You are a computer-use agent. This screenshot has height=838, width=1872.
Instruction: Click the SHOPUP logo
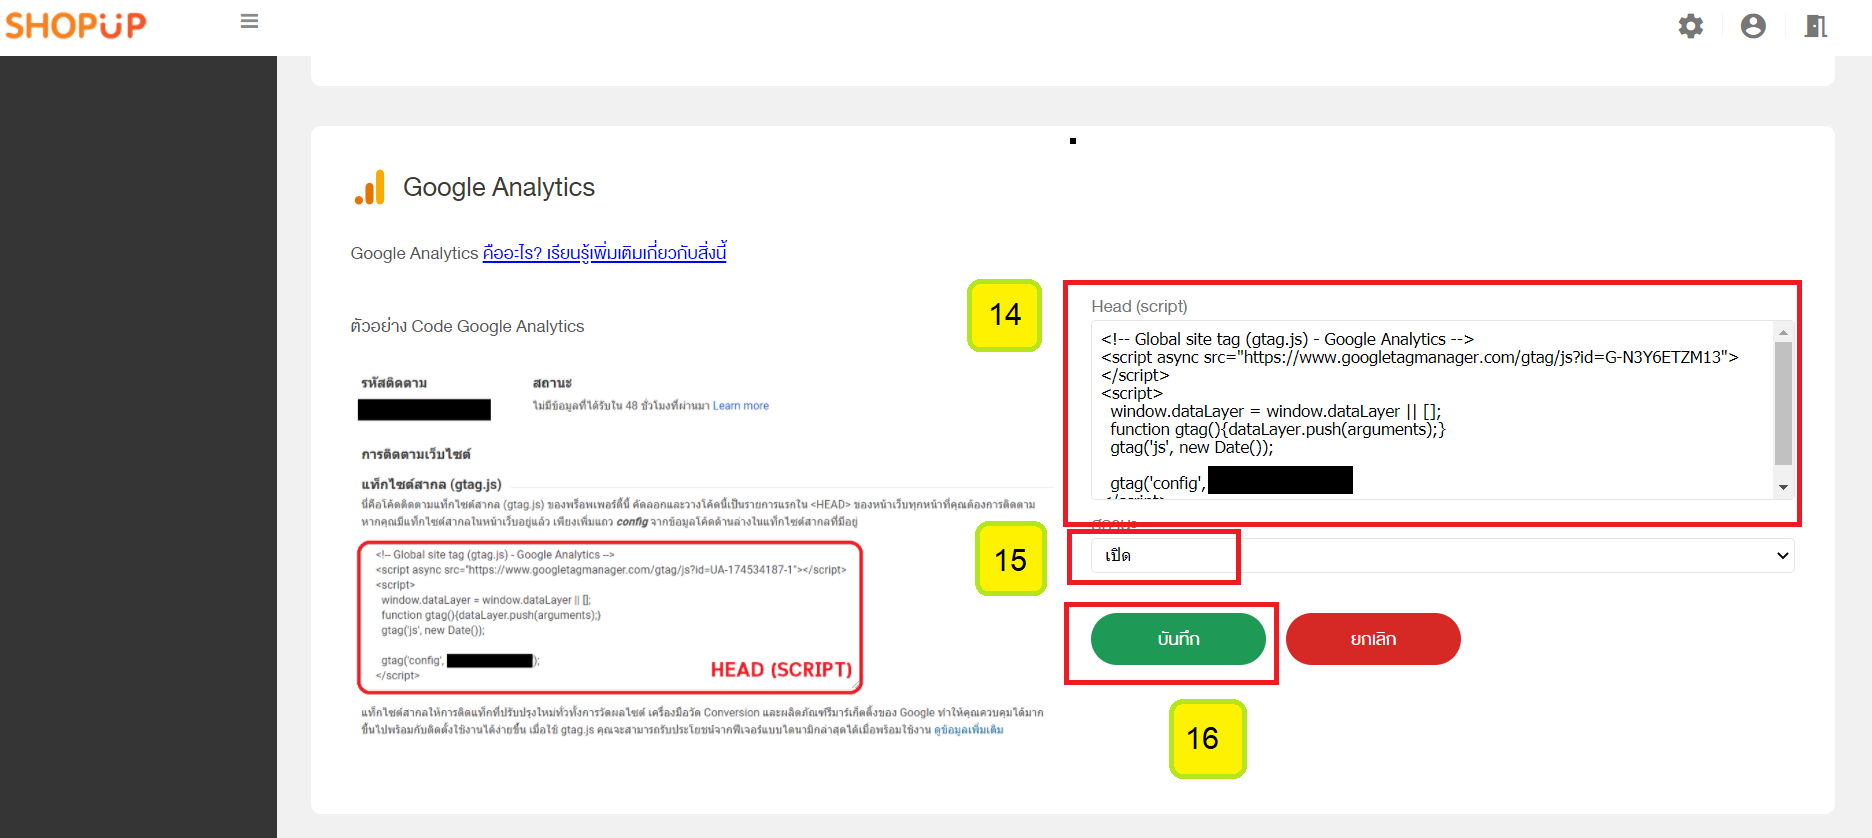pyautogui.click(x=76, y=25)
